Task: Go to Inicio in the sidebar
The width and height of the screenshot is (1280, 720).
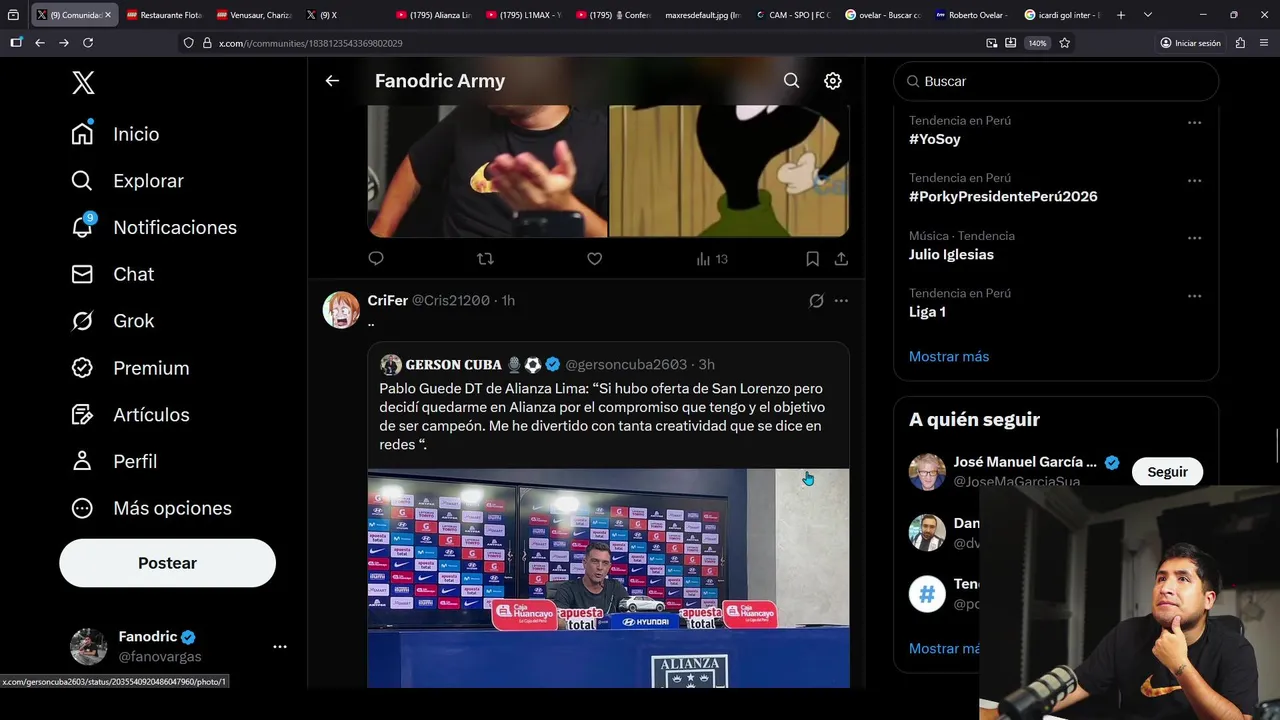Action: click(115, 134)
